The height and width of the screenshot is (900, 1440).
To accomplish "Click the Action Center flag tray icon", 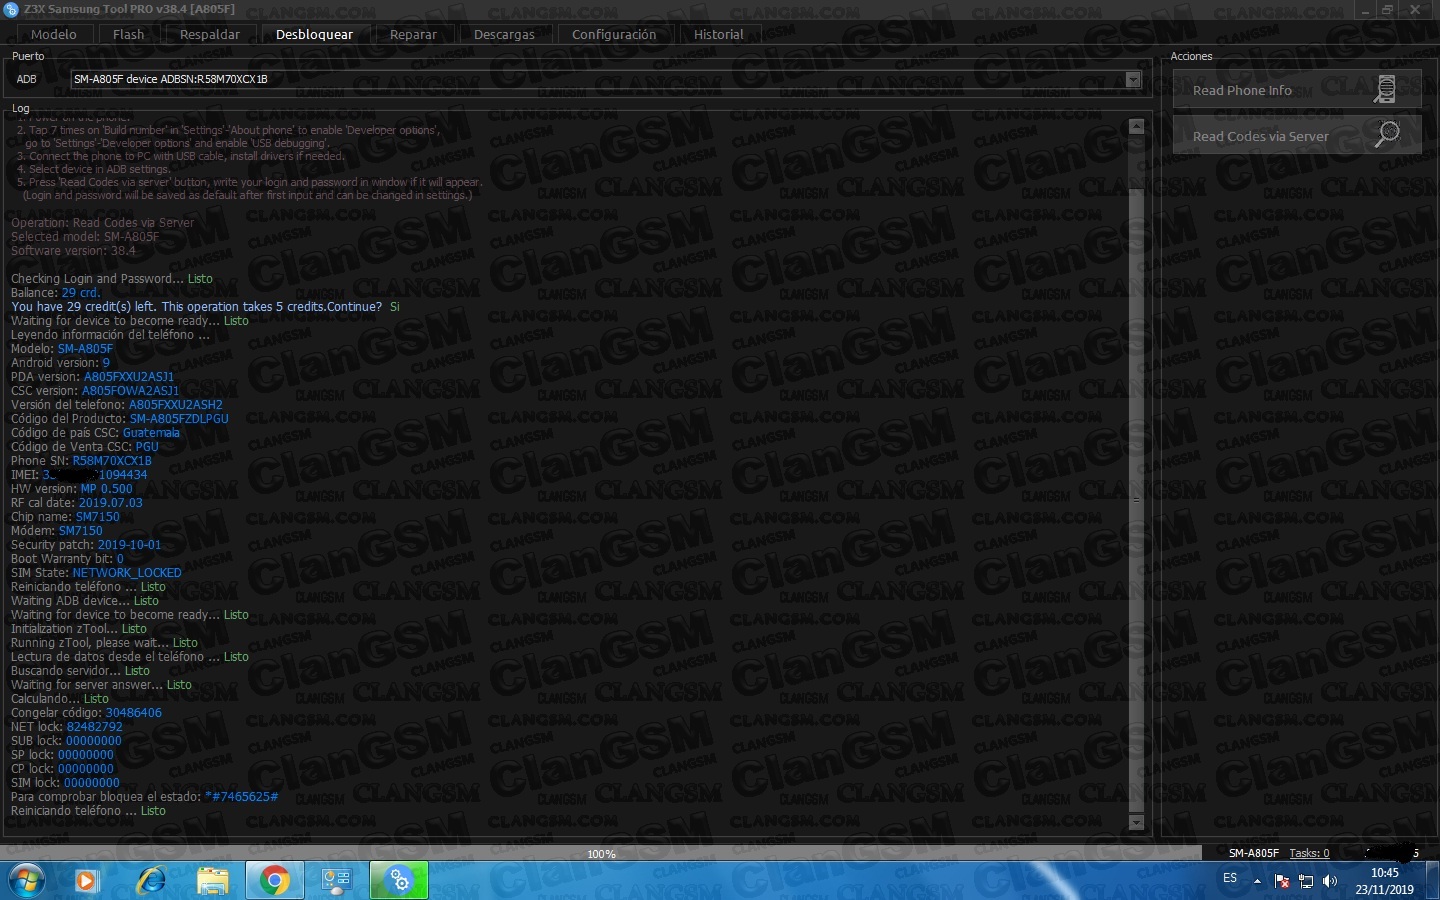I will point(1282,881).
